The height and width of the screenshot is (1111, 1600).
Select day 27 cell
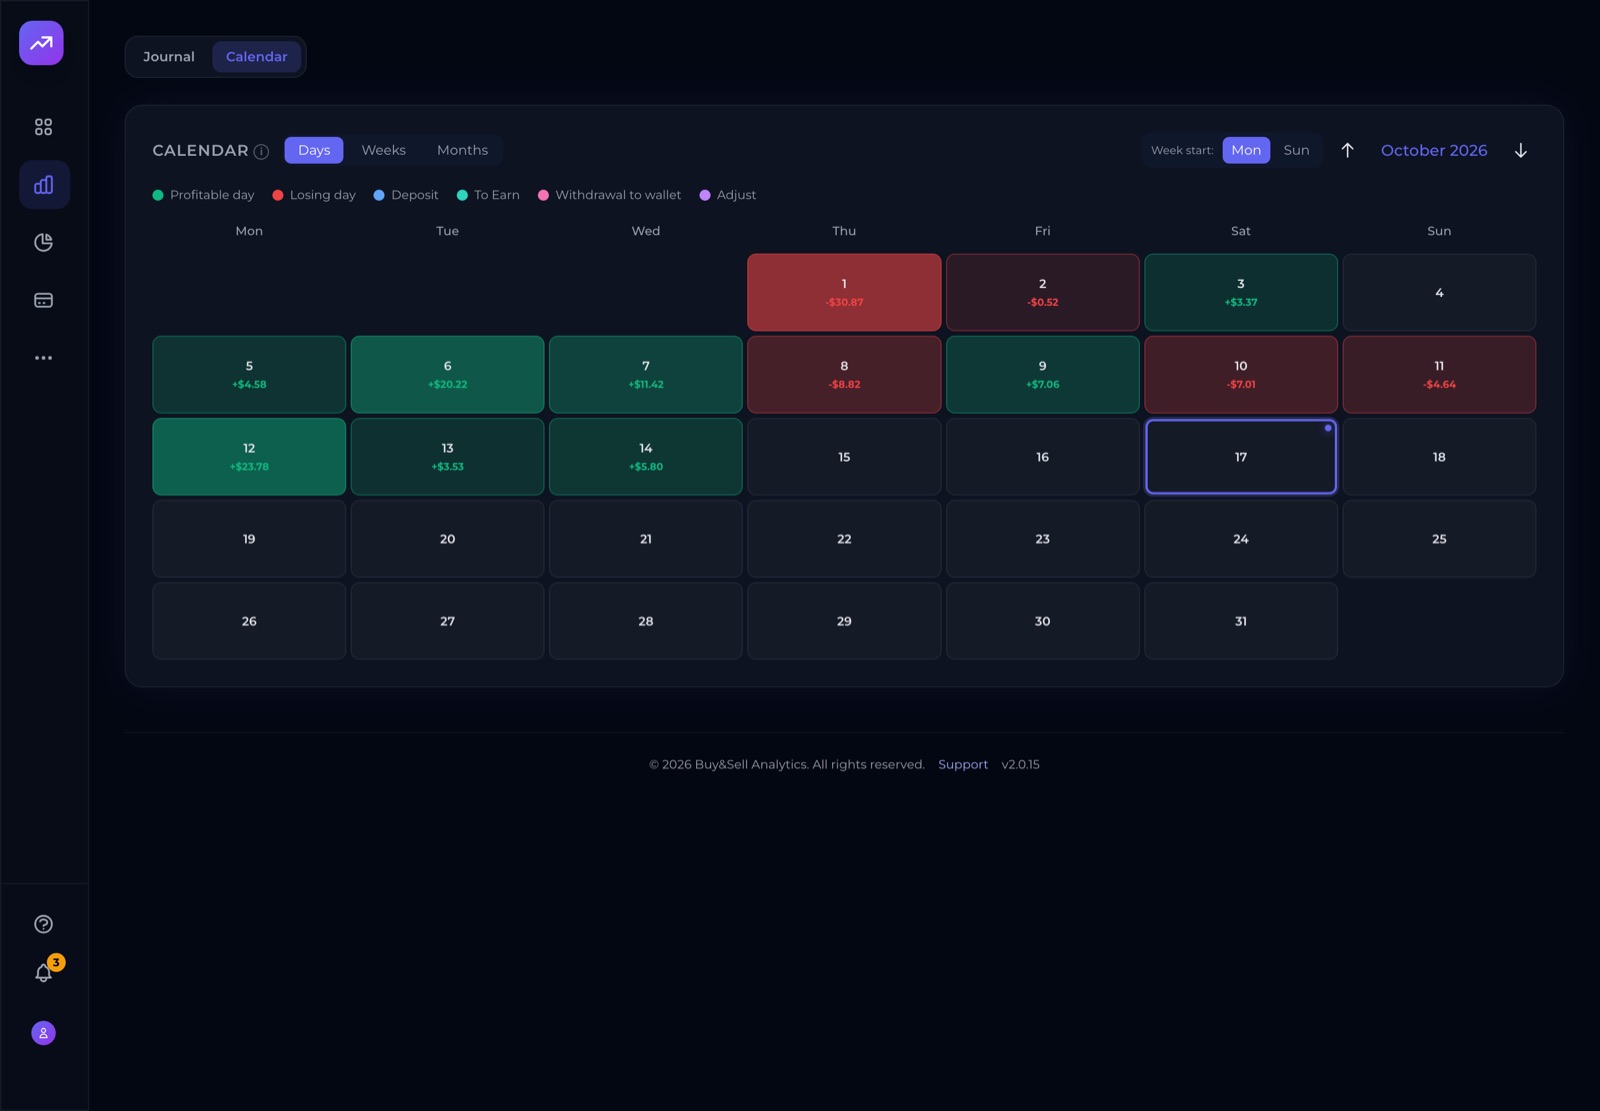(447, 621)
